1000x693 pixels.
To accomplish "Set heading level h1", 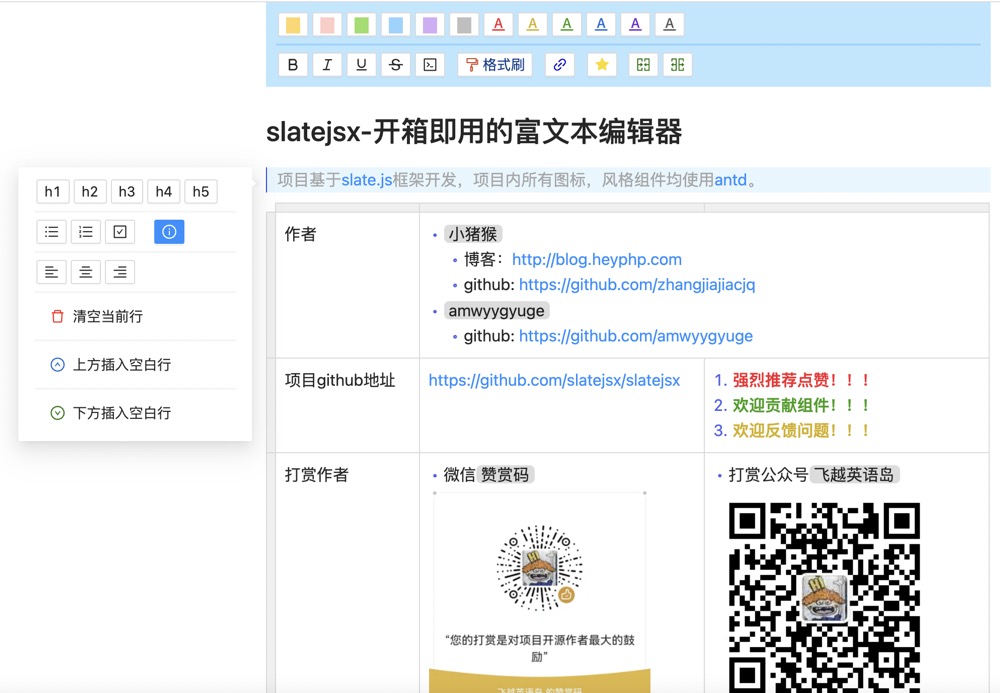I will click(52, 191).
